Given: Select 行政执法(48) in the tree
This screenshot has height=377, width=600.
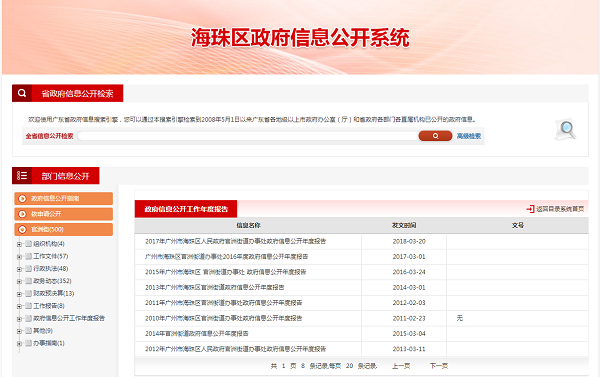Looking at the screenshot, I should pyautogui.click(x=51, y=269).
